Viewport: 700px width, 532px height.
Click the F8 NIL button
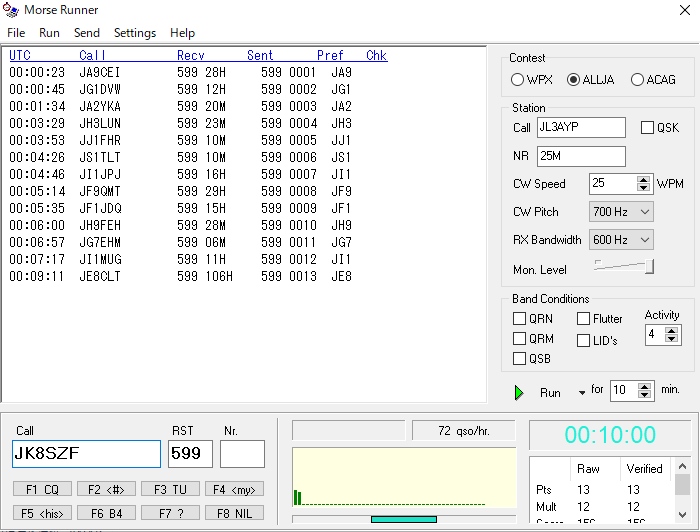tap(234, 513)
